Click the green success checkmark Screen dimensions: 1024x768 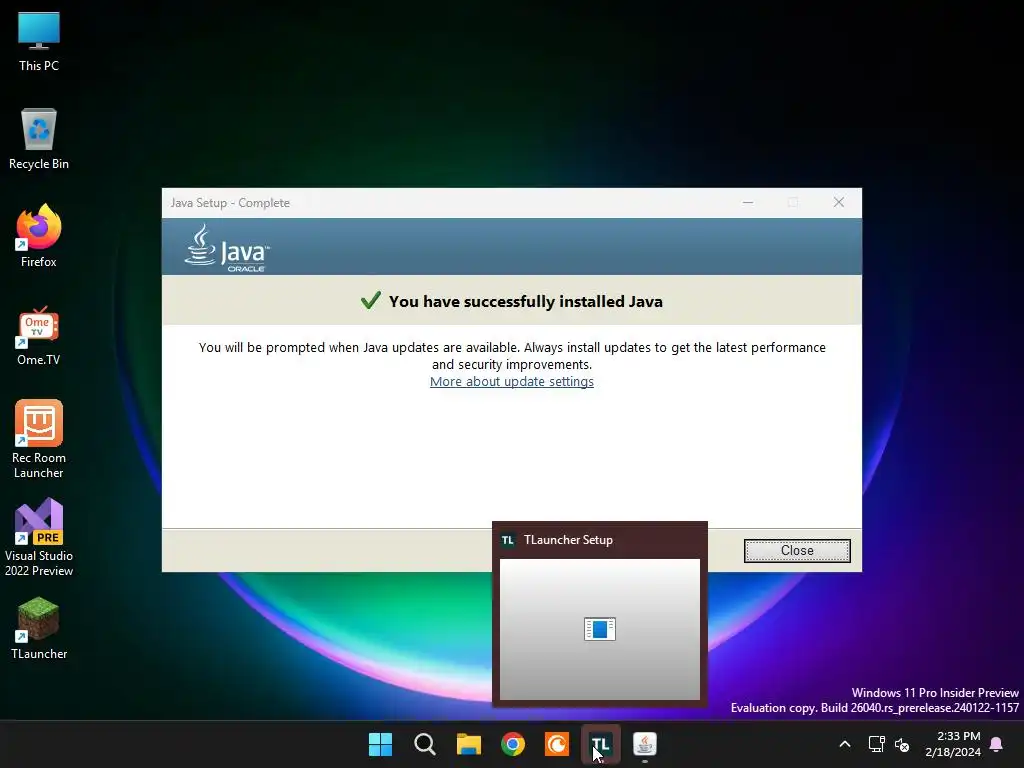point(370,300)
